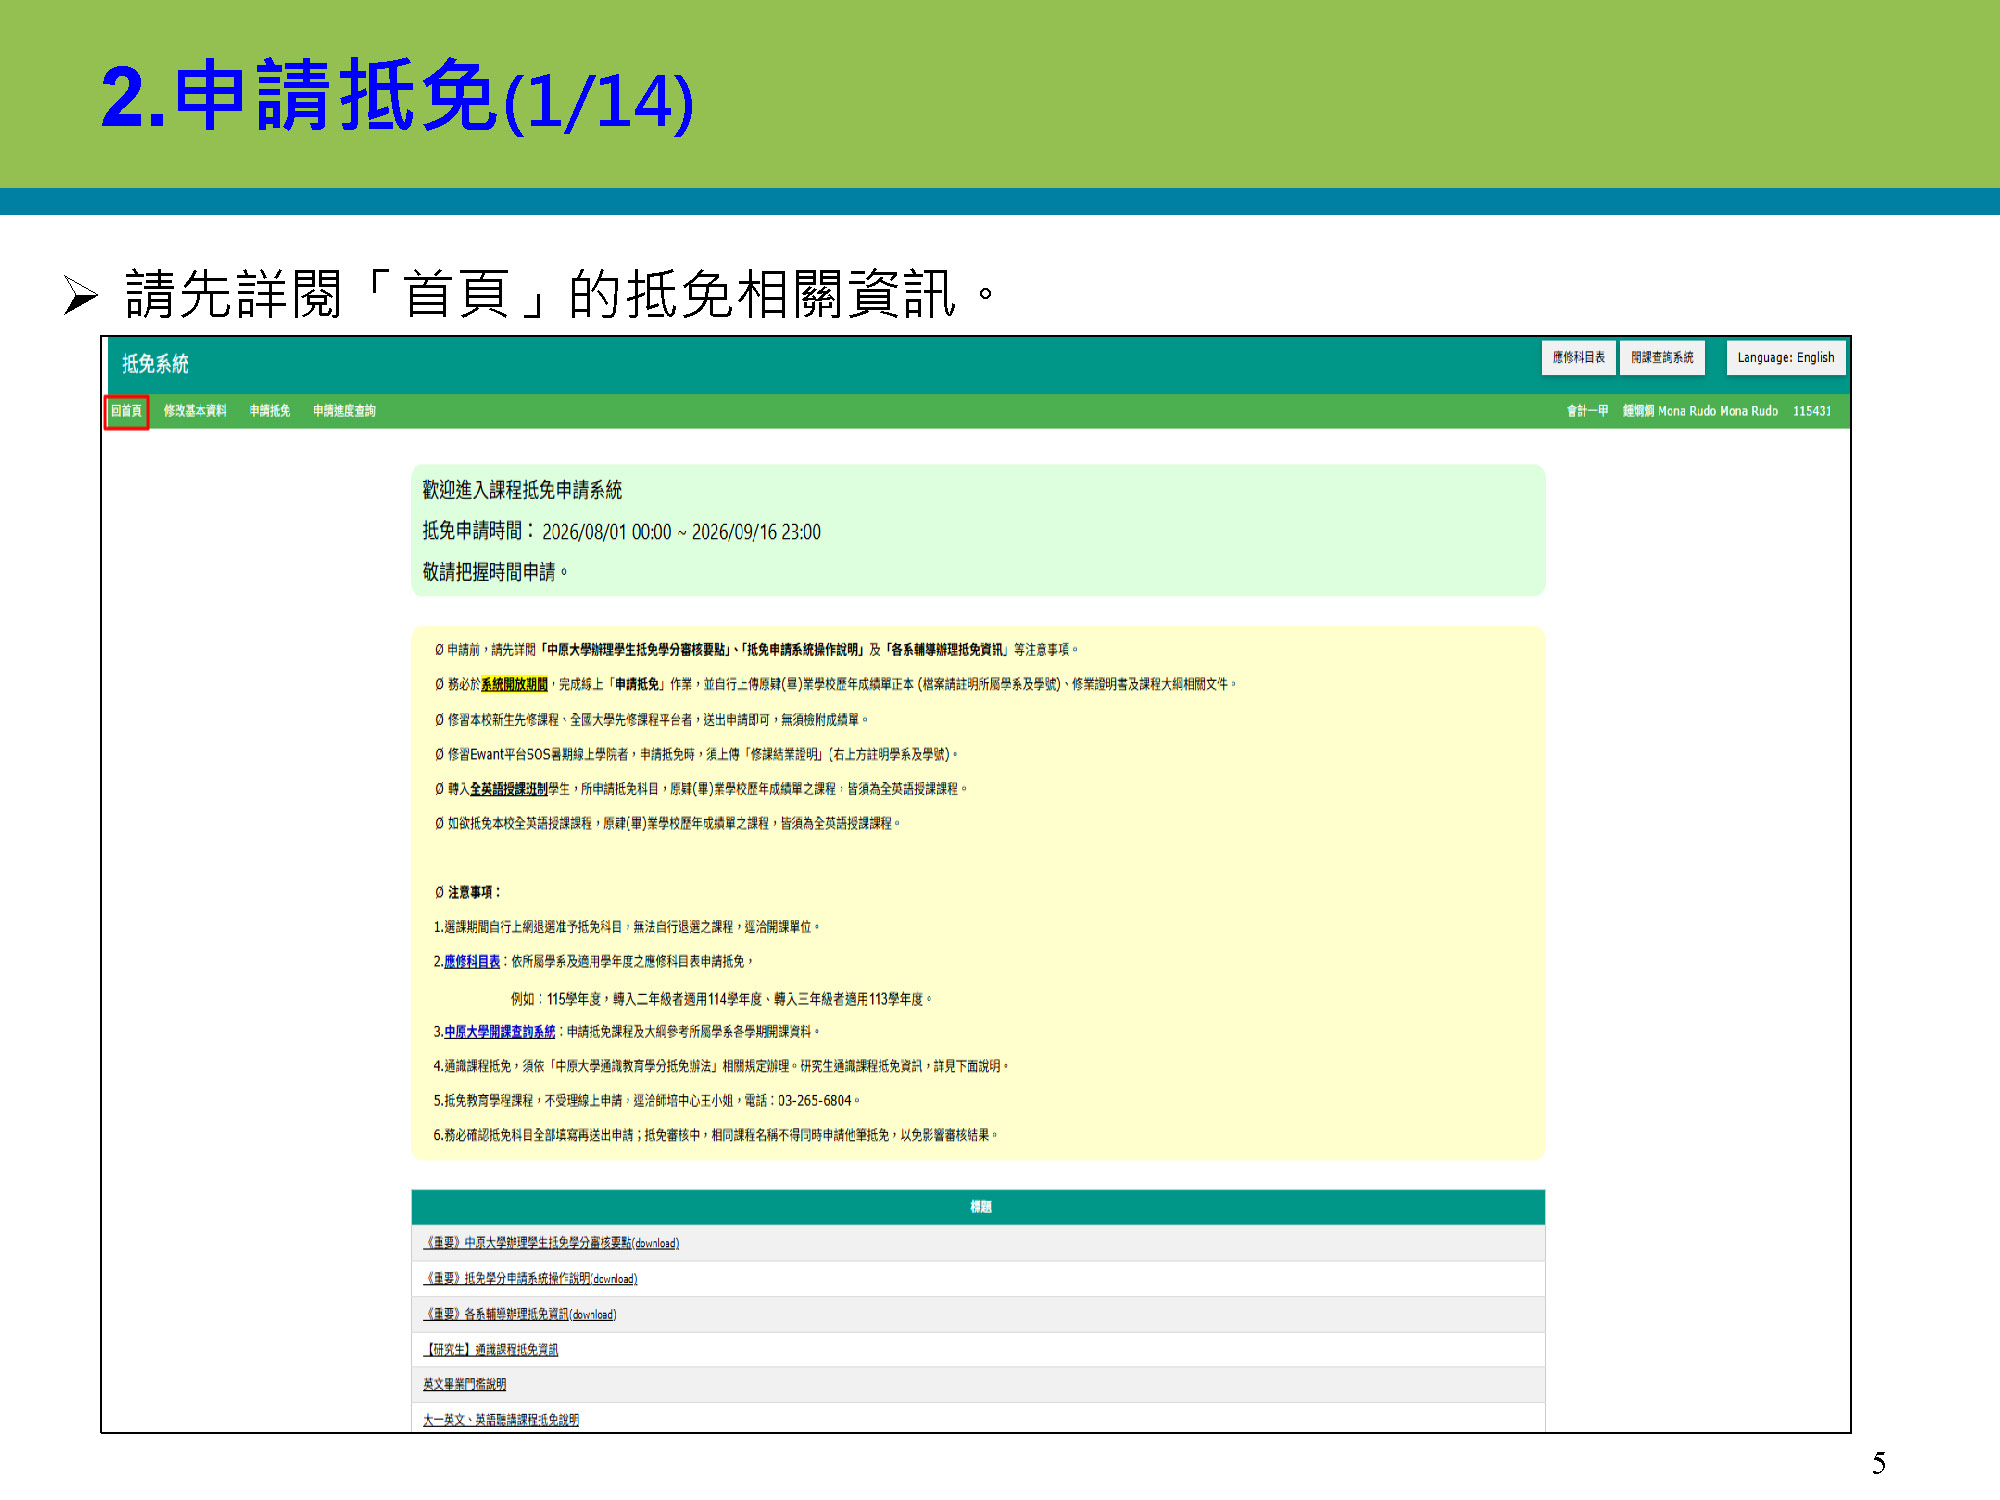Go to 申請進度查詢 in the menu
2000x1500 pixels.
click(x=344, y=411)
